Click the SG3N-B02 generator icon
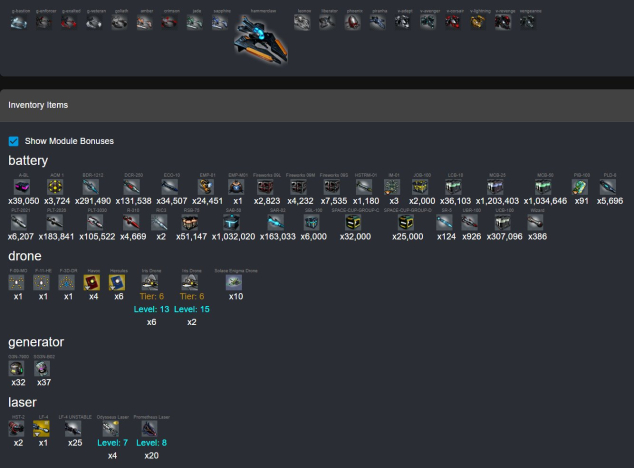This screenshot has width=634, height=468. [43, 369]
